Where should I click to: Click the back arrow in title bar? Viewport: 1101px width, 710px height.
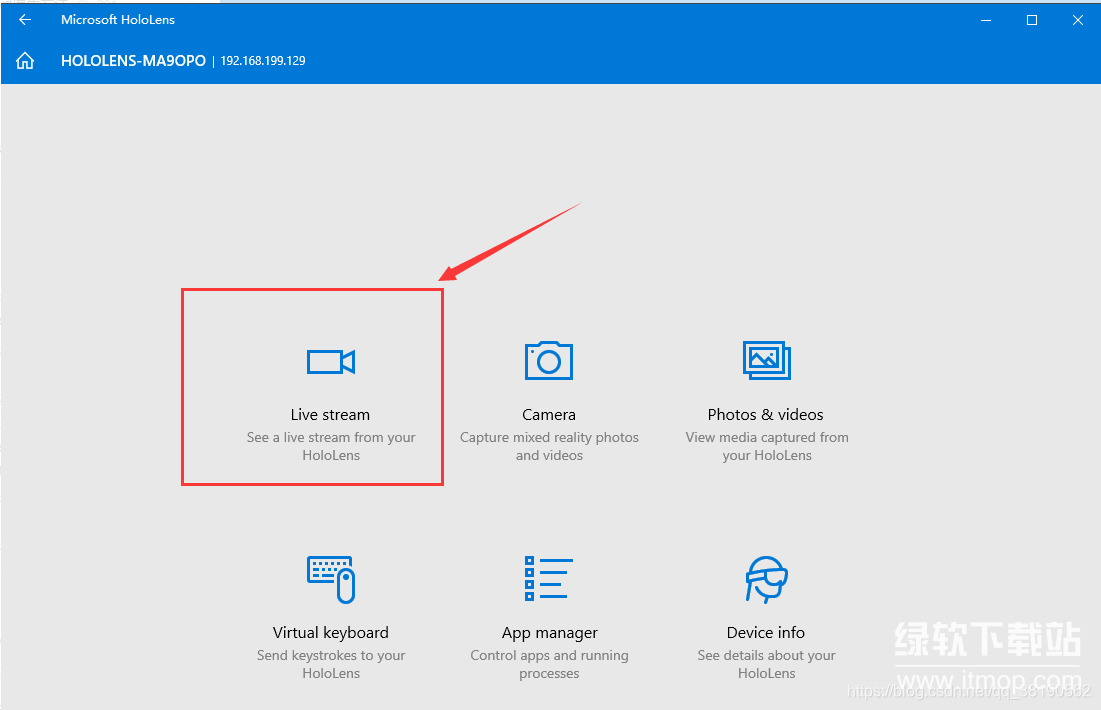click(x=25, y=20)
